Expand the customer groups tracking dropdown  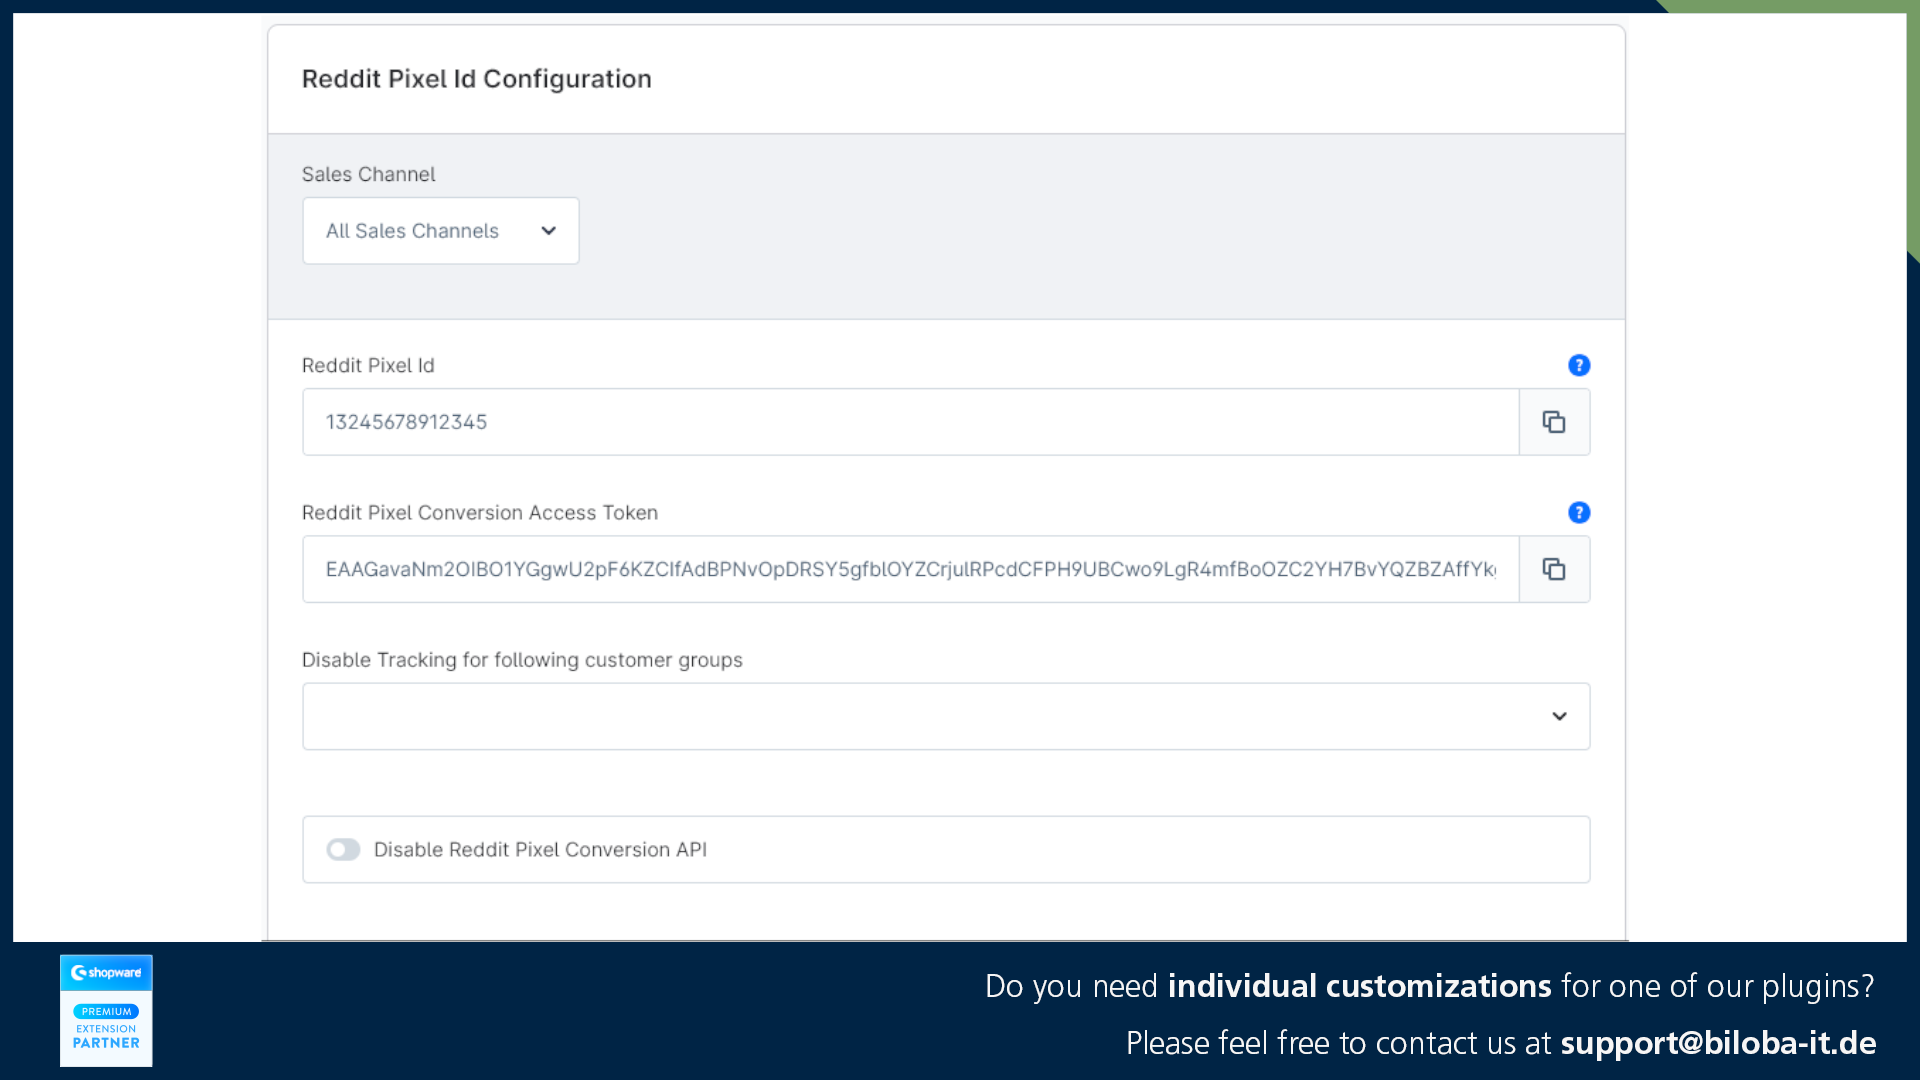pyautogui.click(x=946, y=716)
